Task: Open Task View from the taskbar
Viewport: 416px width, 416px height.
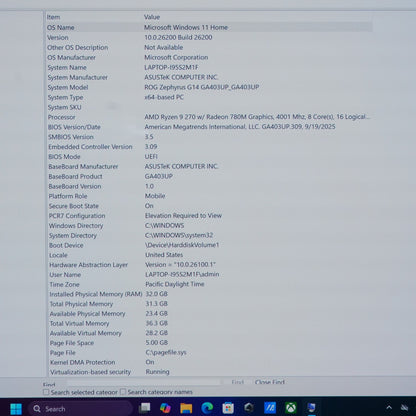Action: point(145,408)
